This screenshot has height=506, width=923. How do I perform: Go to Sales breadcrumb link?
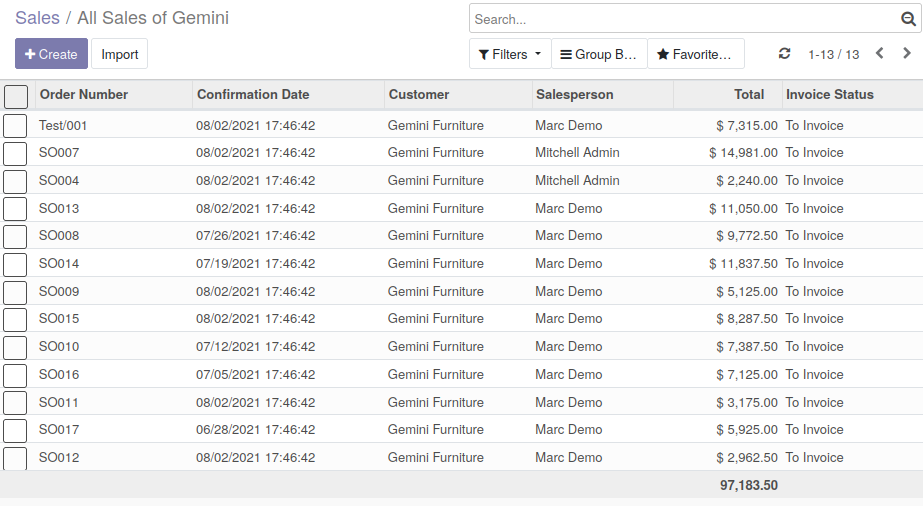pos(37,18)
